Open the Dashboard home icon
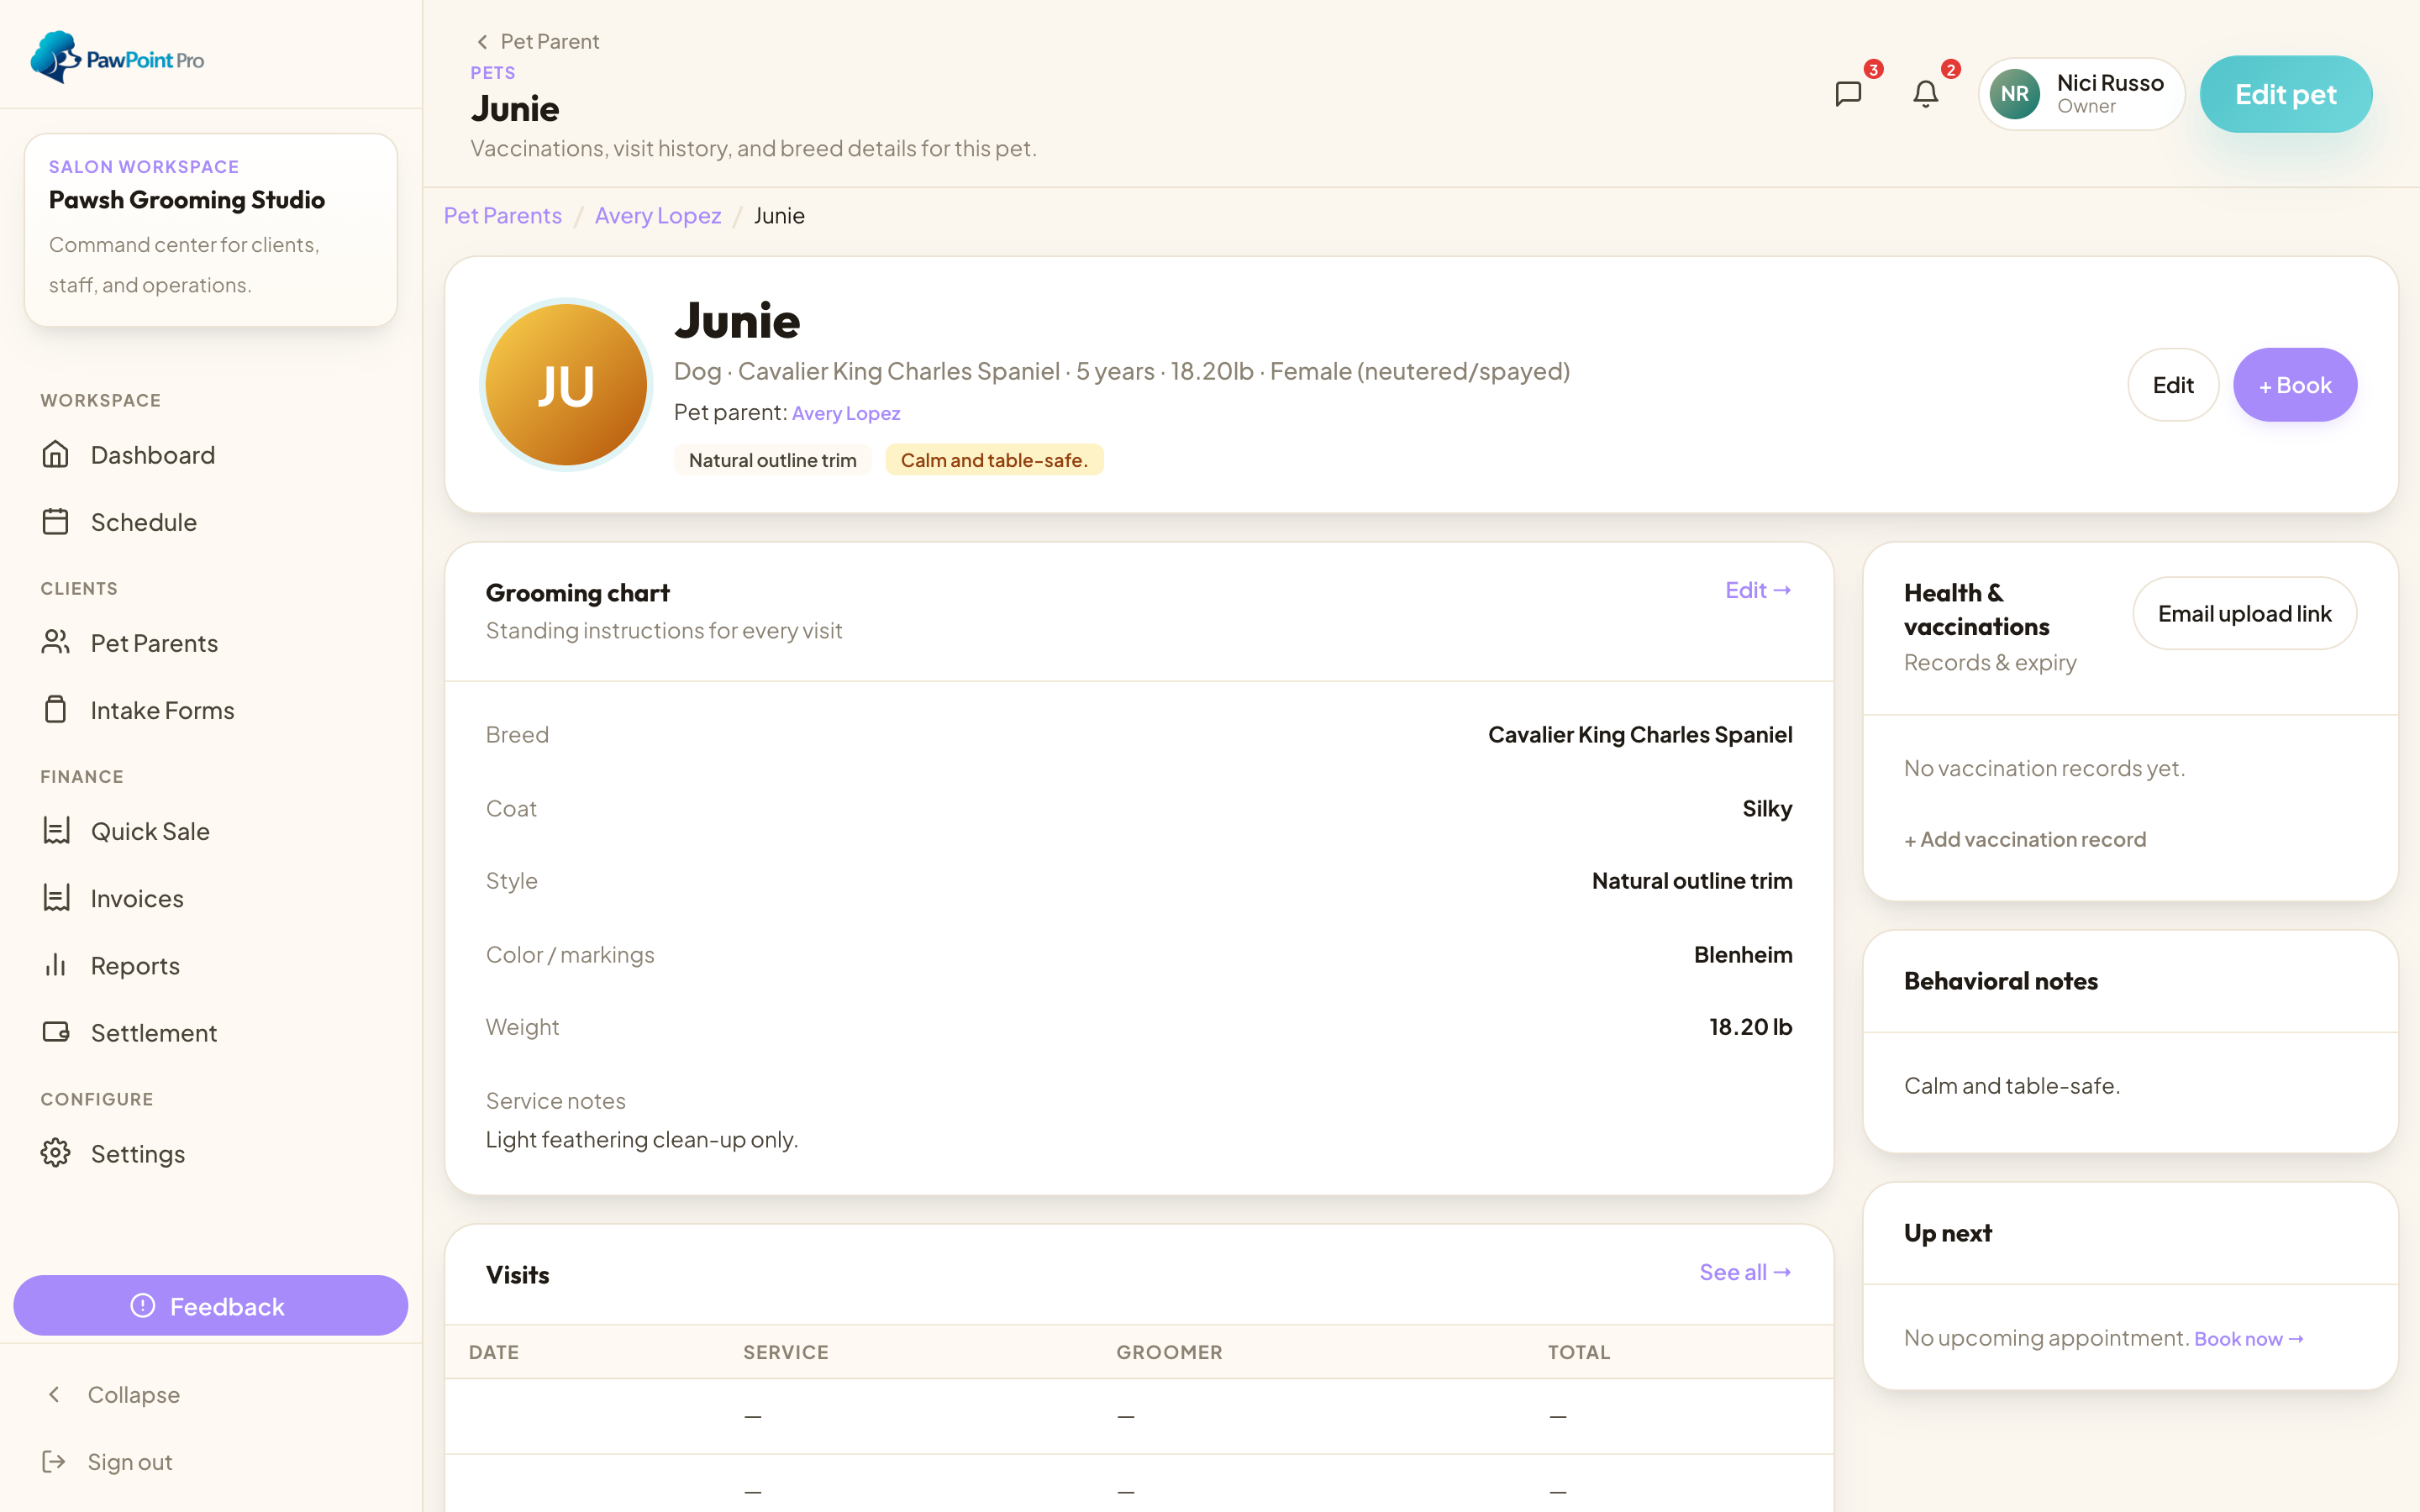Image resolution: width=2420 pixels, height=1512 pixels. [x=56, y=455]
